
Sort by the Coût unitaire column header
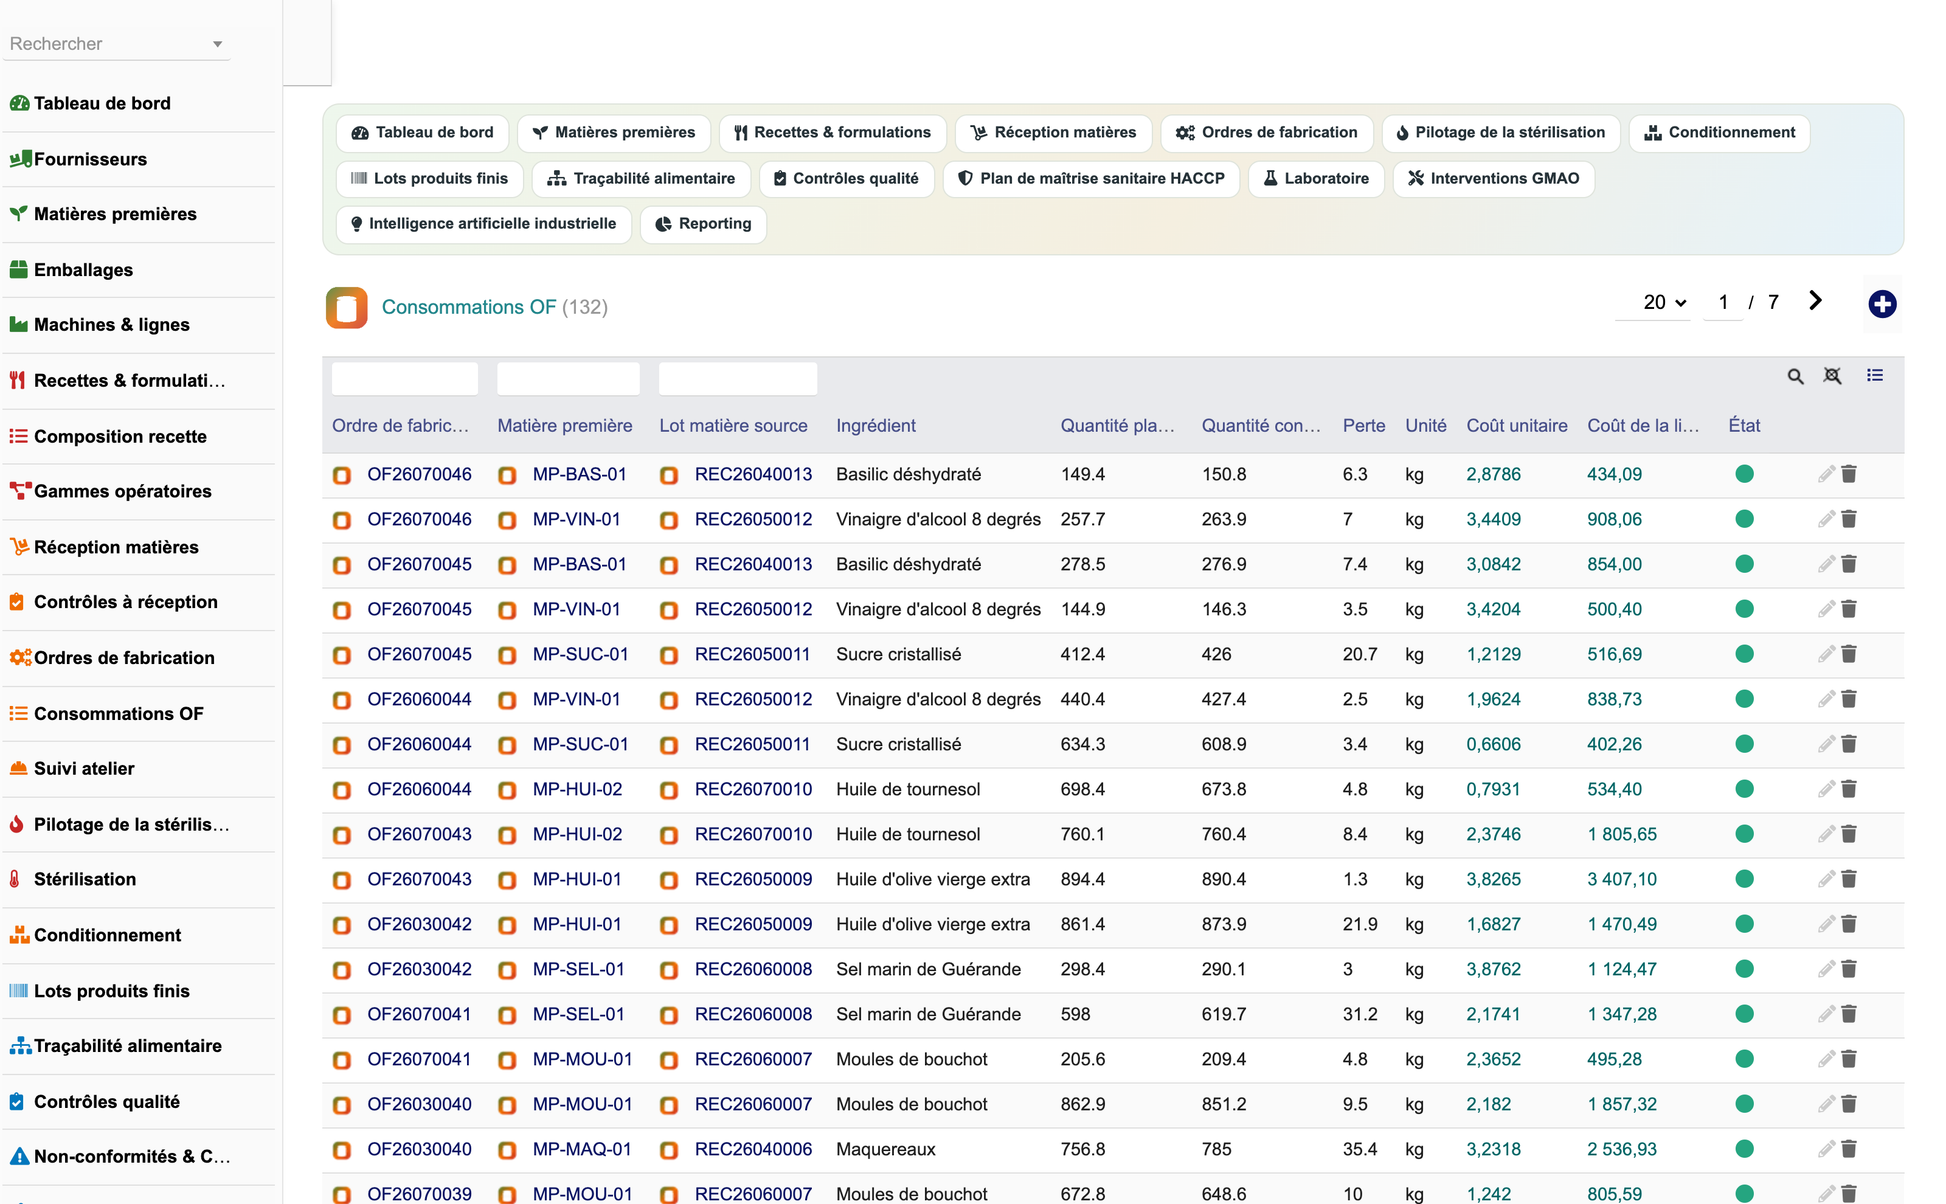1516,426
